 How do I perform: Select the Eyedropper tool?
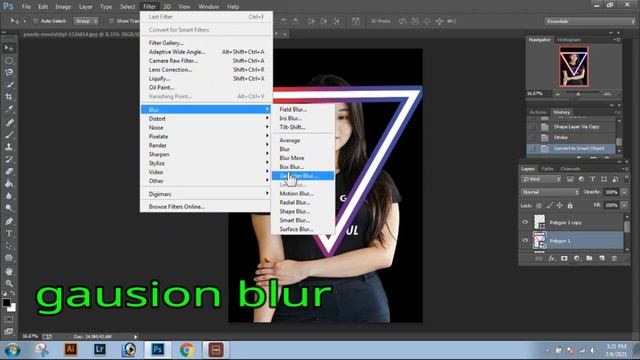tap(9, 109)
